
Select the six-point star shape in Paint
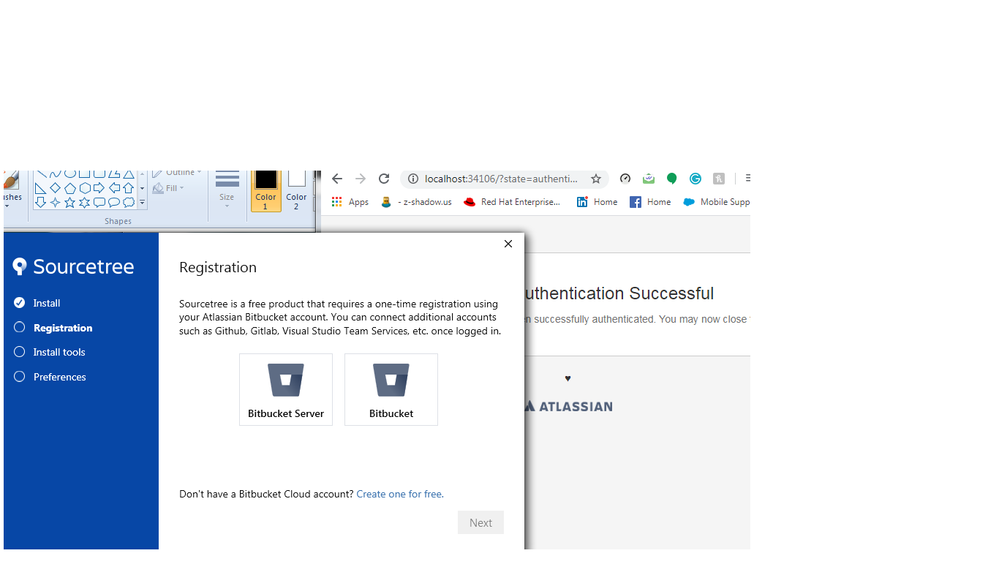pyautogui.click(x=85, y=202)
